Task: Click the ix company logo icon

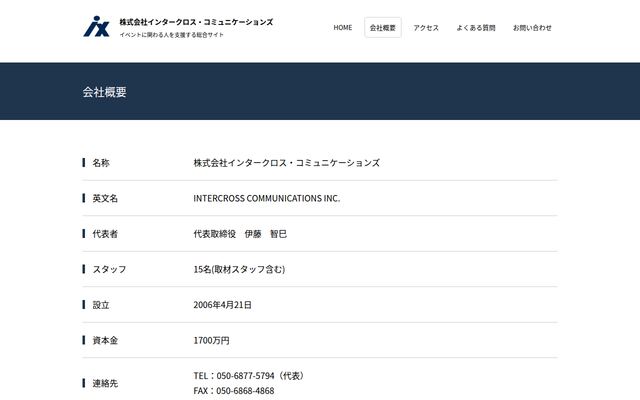Action: [x=97, y=27]
